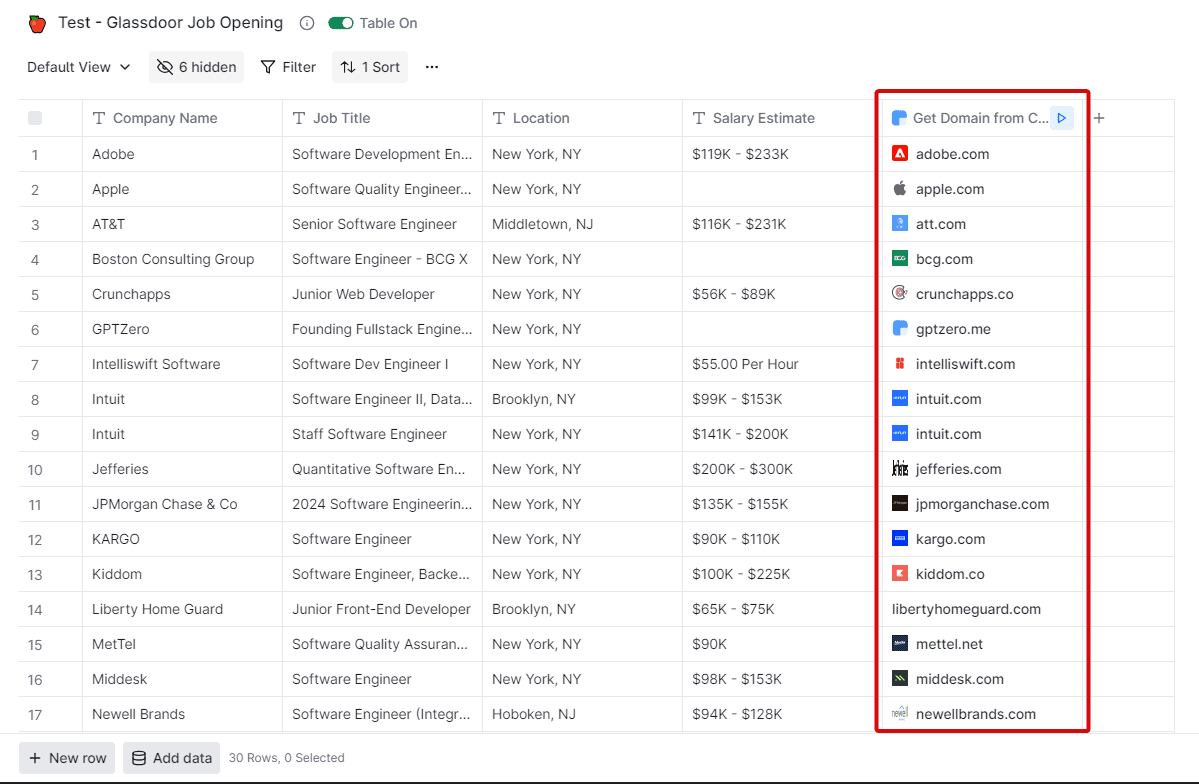Click the Intuit logo in row 9
1199x784 pixels.
(900, 434)
